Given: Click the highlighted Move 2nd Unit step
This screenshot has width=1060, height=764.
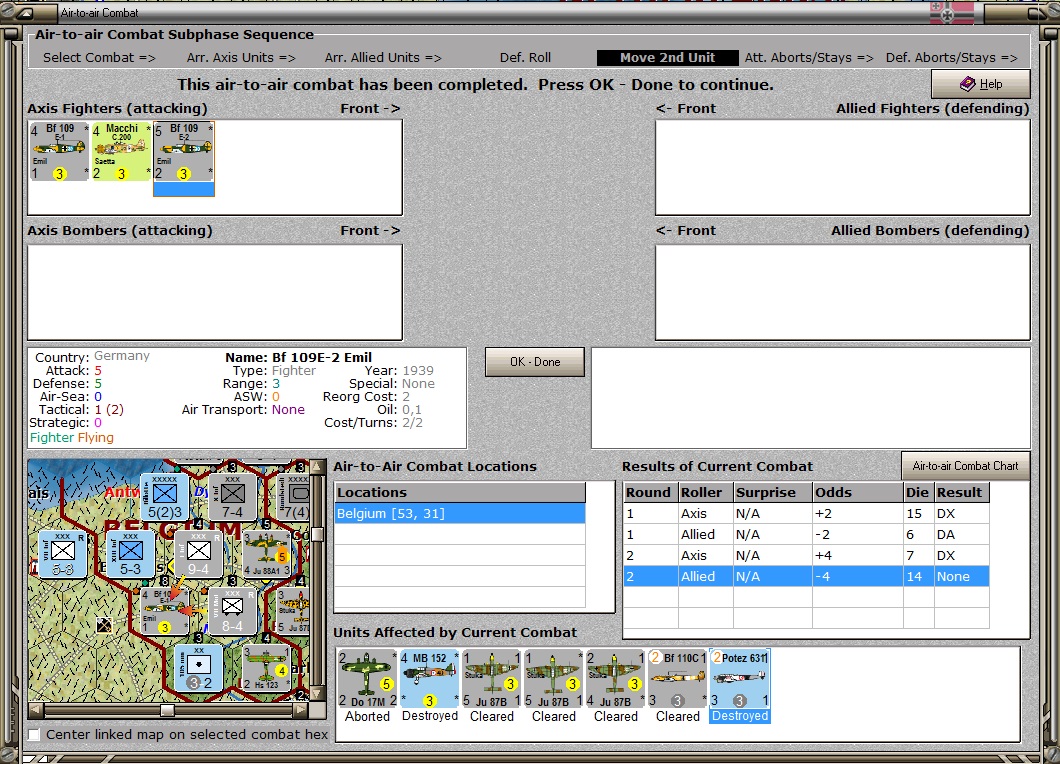Looking at the screenshot, I should 667,57.
